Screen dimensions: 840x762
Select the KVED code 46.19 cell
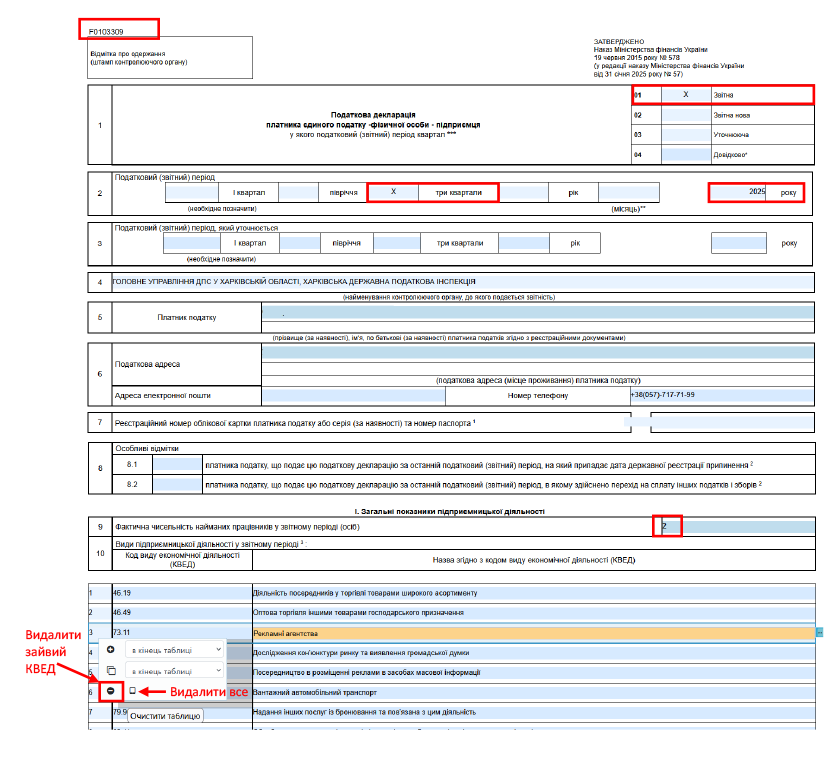[x=182, y=593]
